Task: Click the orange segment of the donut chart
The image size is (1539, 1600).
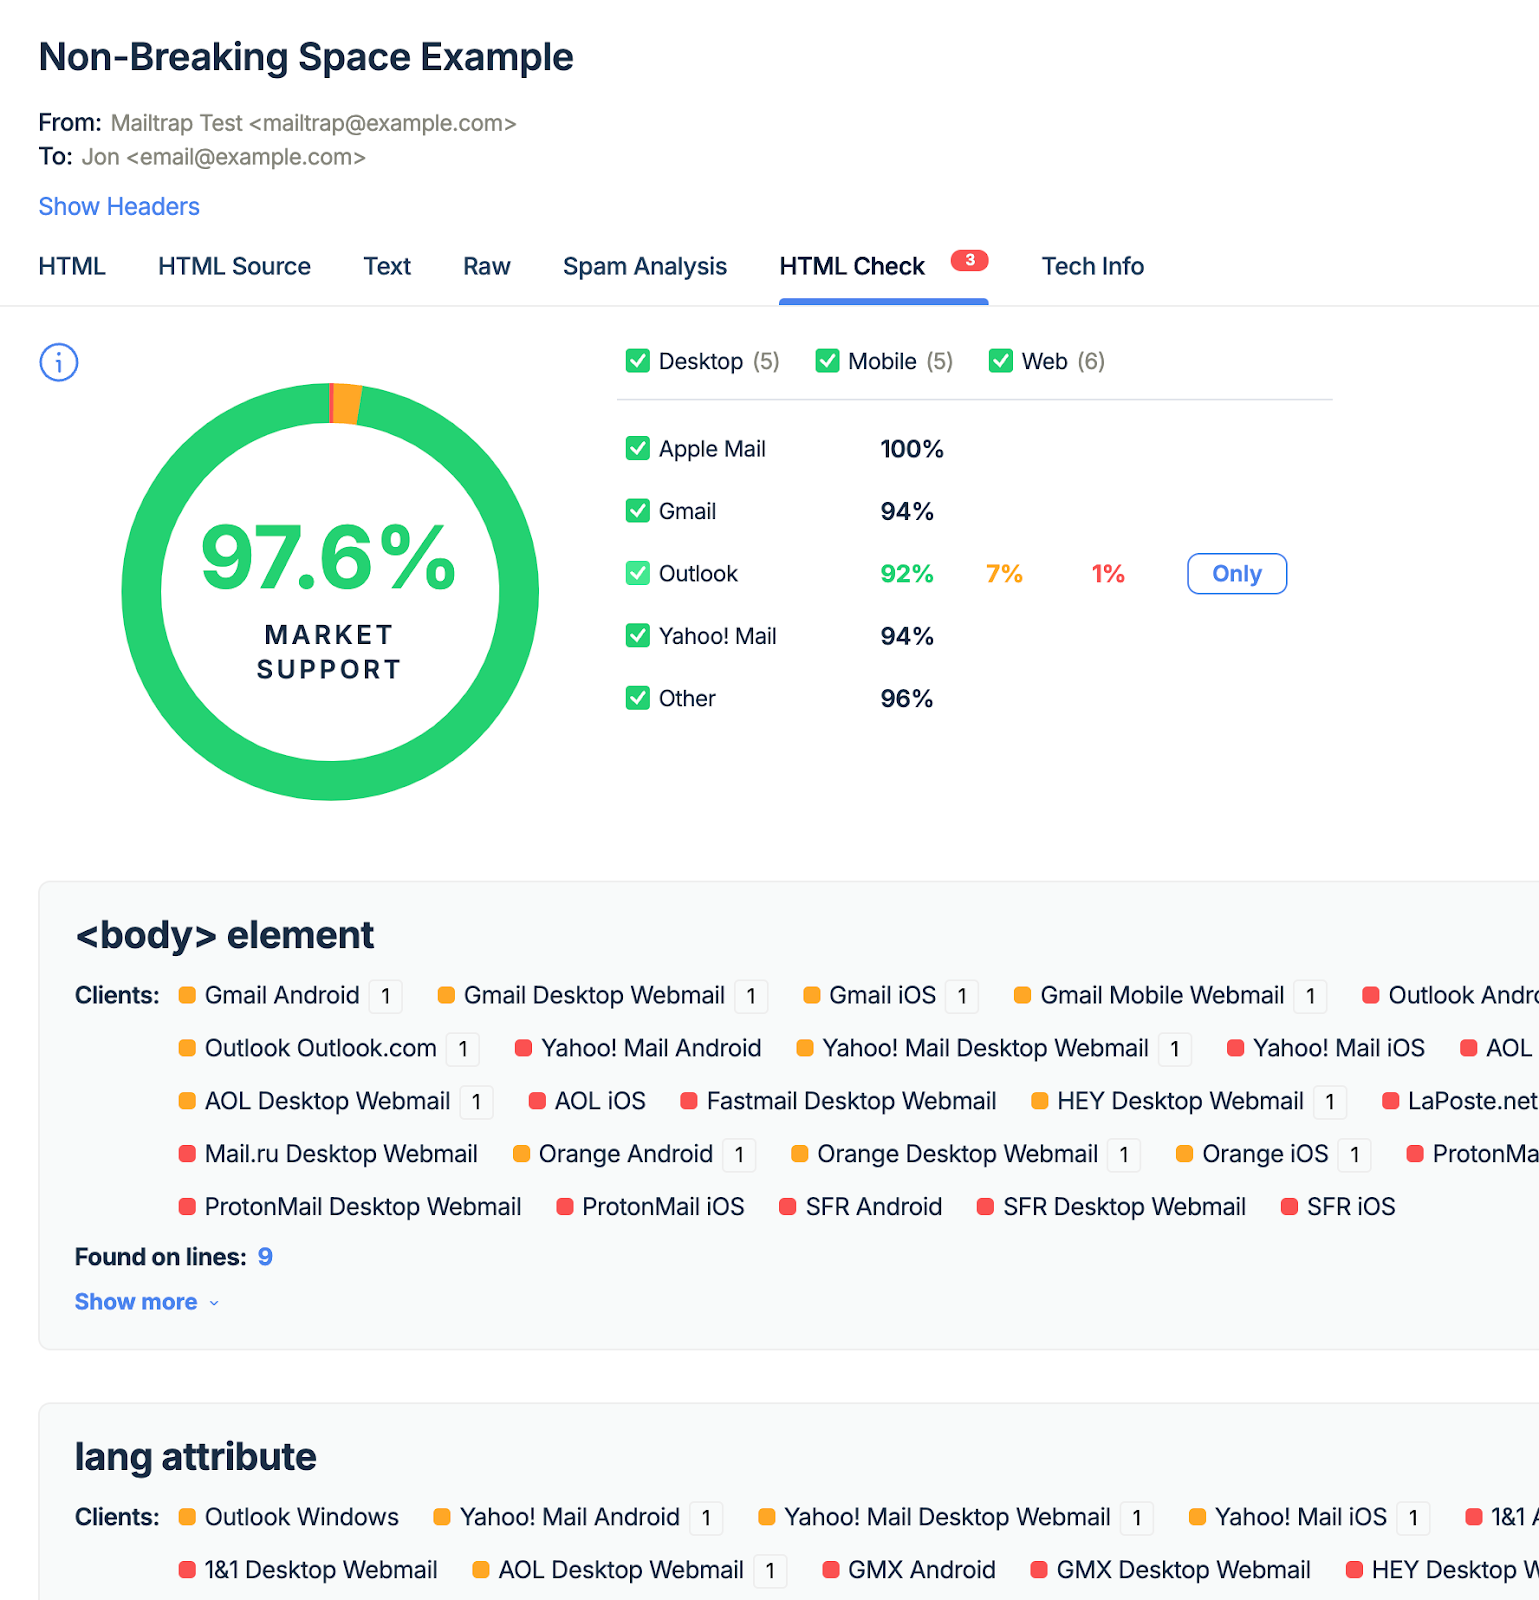Action: tap(346, 404)
